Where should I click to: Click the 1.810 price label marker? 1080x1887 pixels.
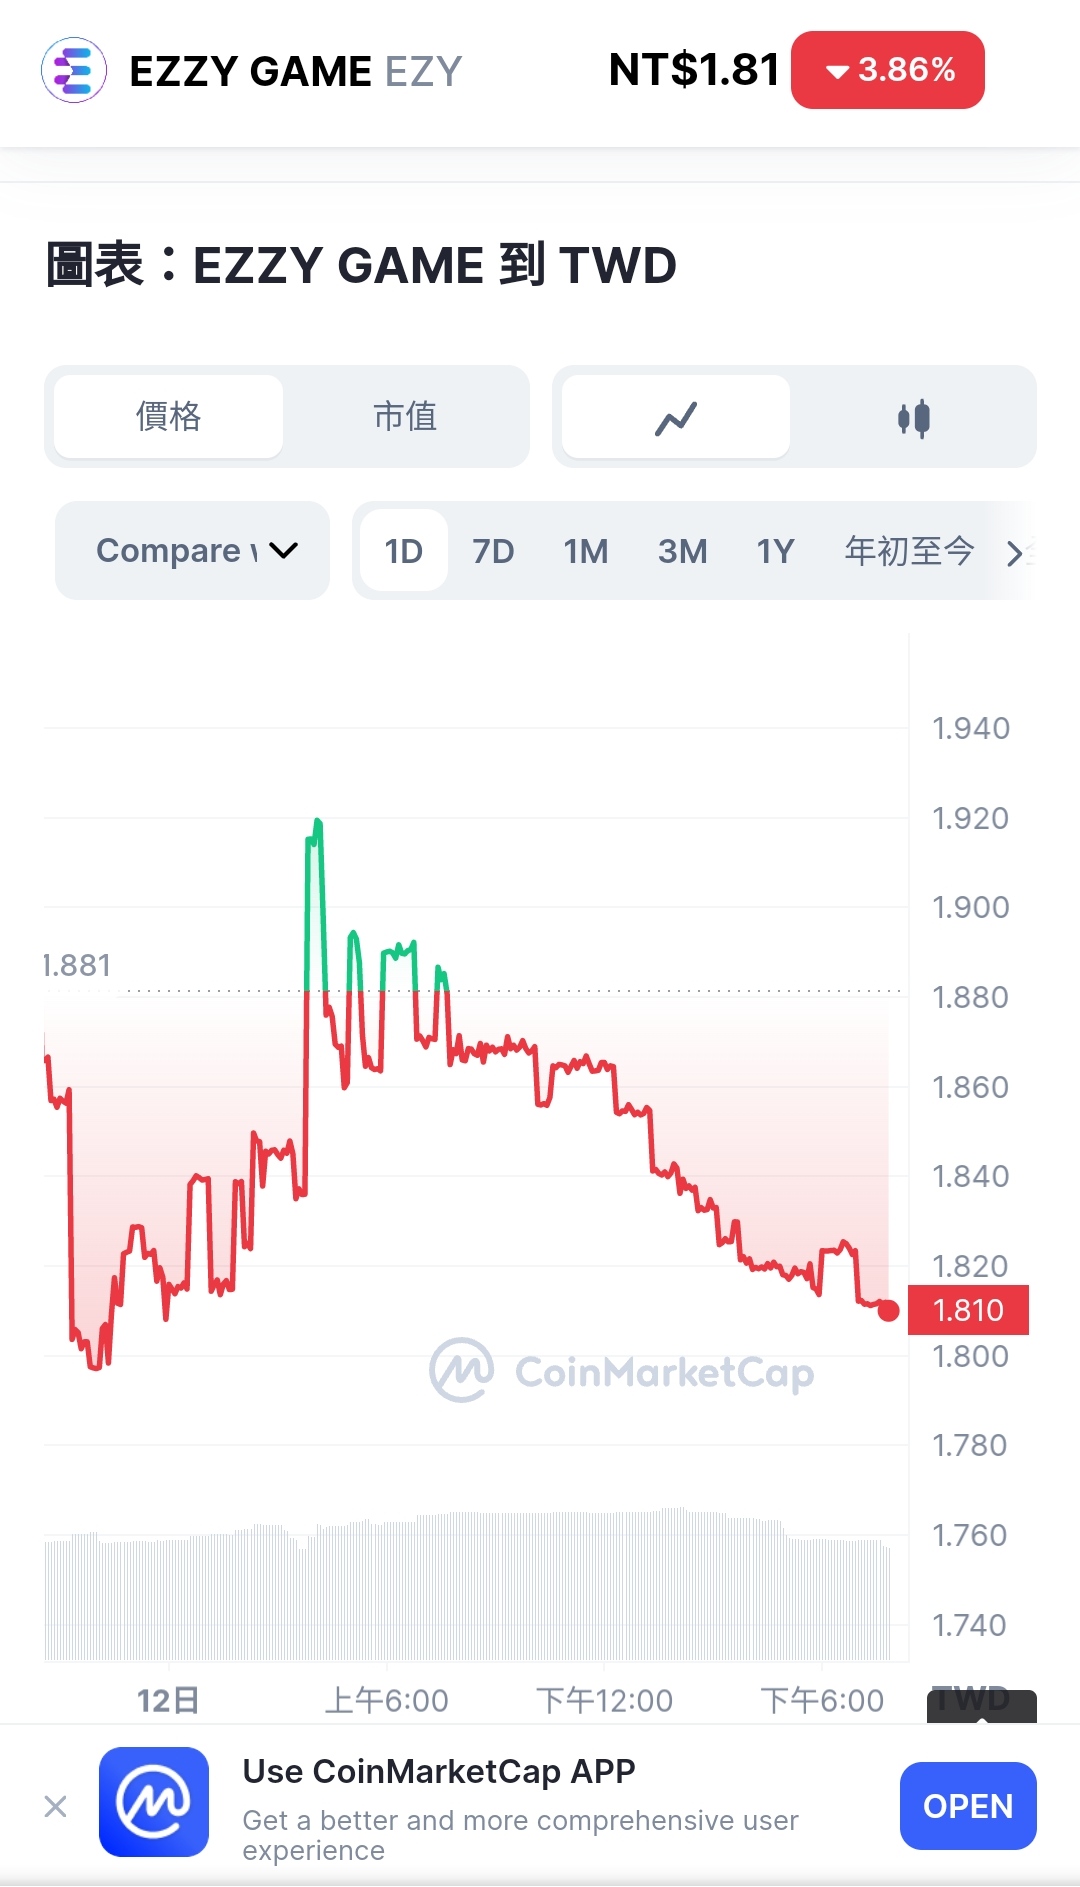click(968, 1310)
